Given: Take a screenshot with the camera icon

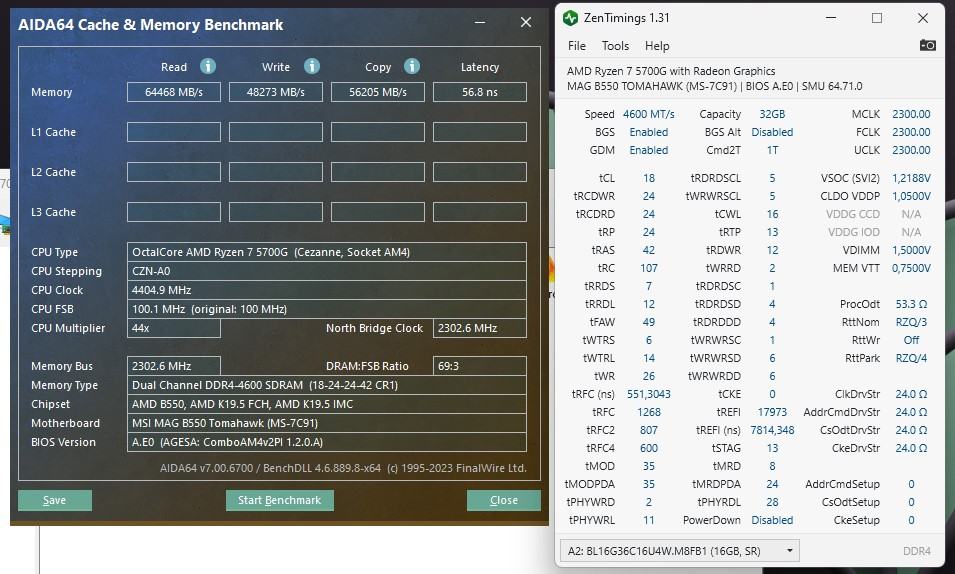Looking at the screenshot, I should pyautogui.click(x=928, y=45).
